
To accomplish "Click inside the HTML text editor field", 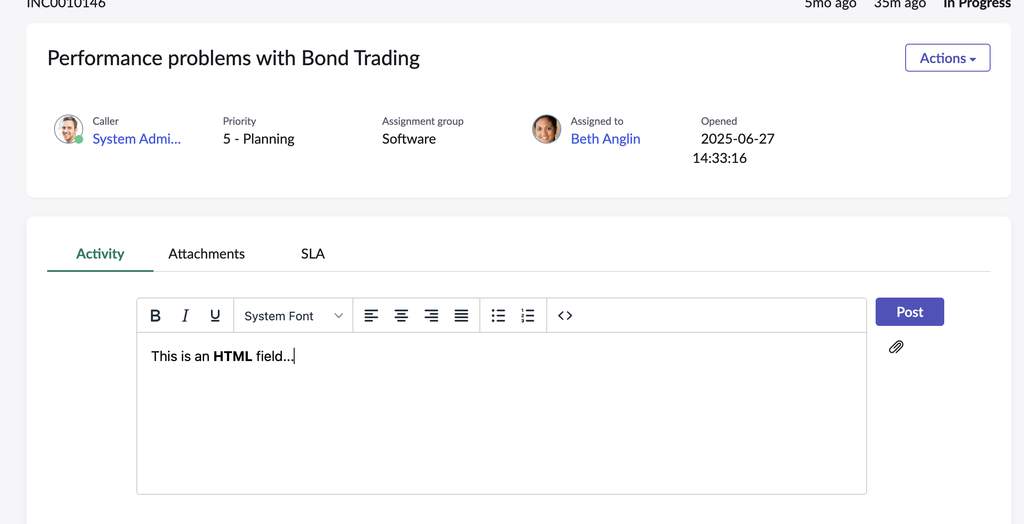I will point(502,413).
